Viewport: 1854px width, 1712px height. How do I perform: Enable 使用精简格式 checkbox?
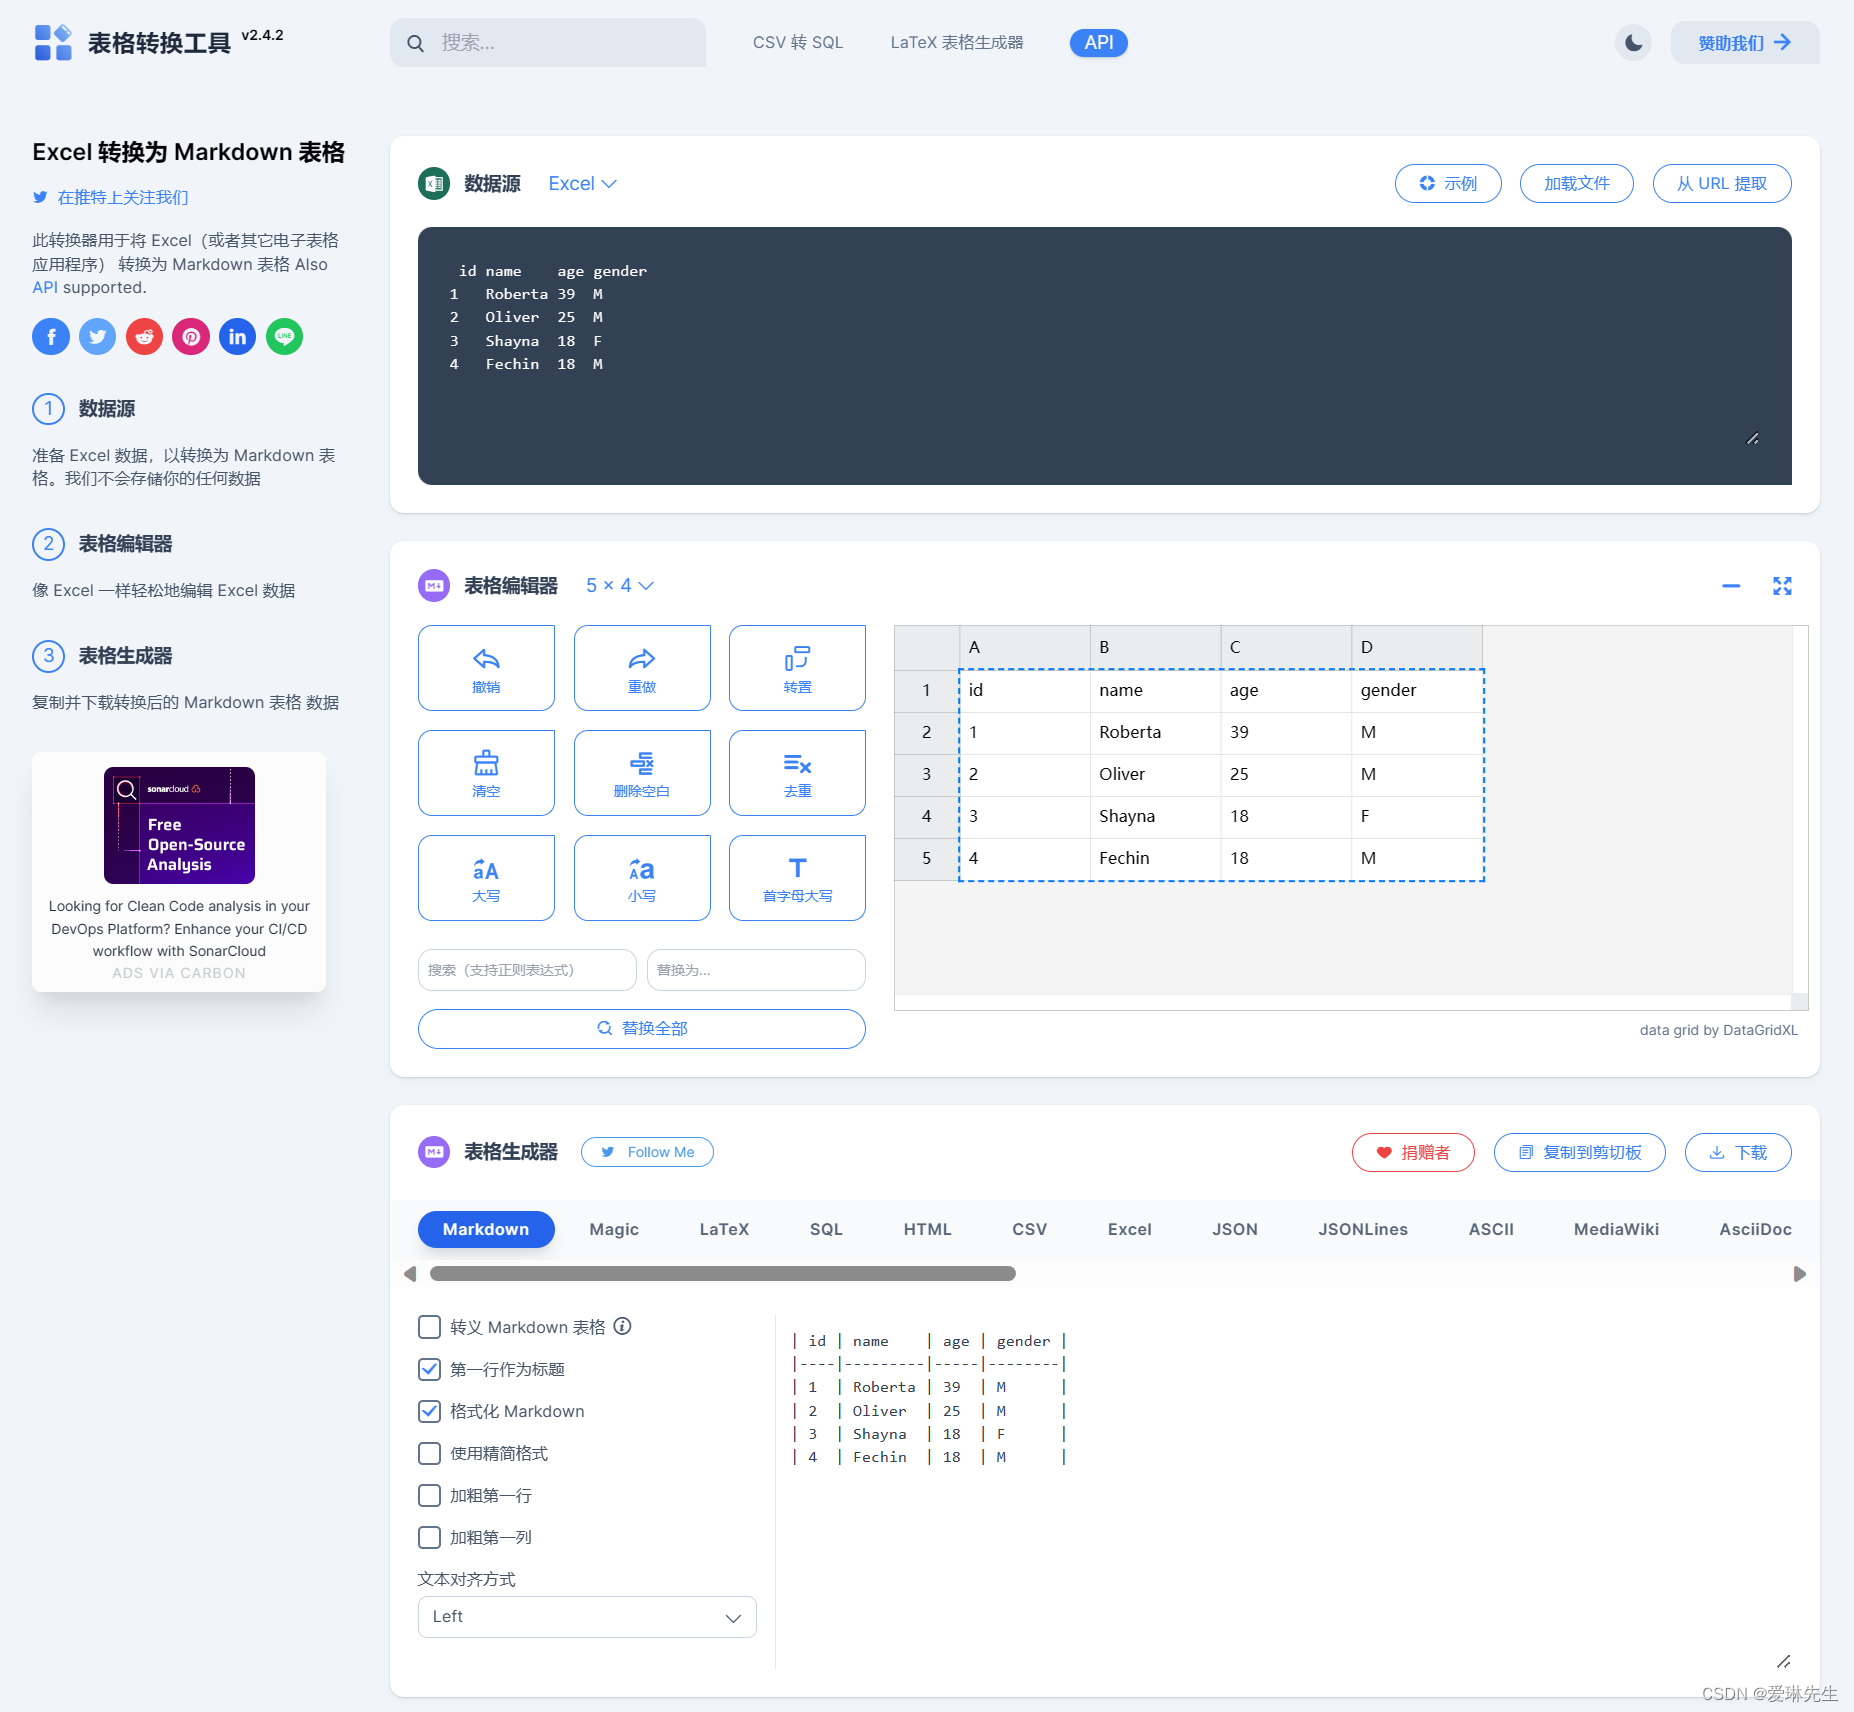(x=429, y=1453)
